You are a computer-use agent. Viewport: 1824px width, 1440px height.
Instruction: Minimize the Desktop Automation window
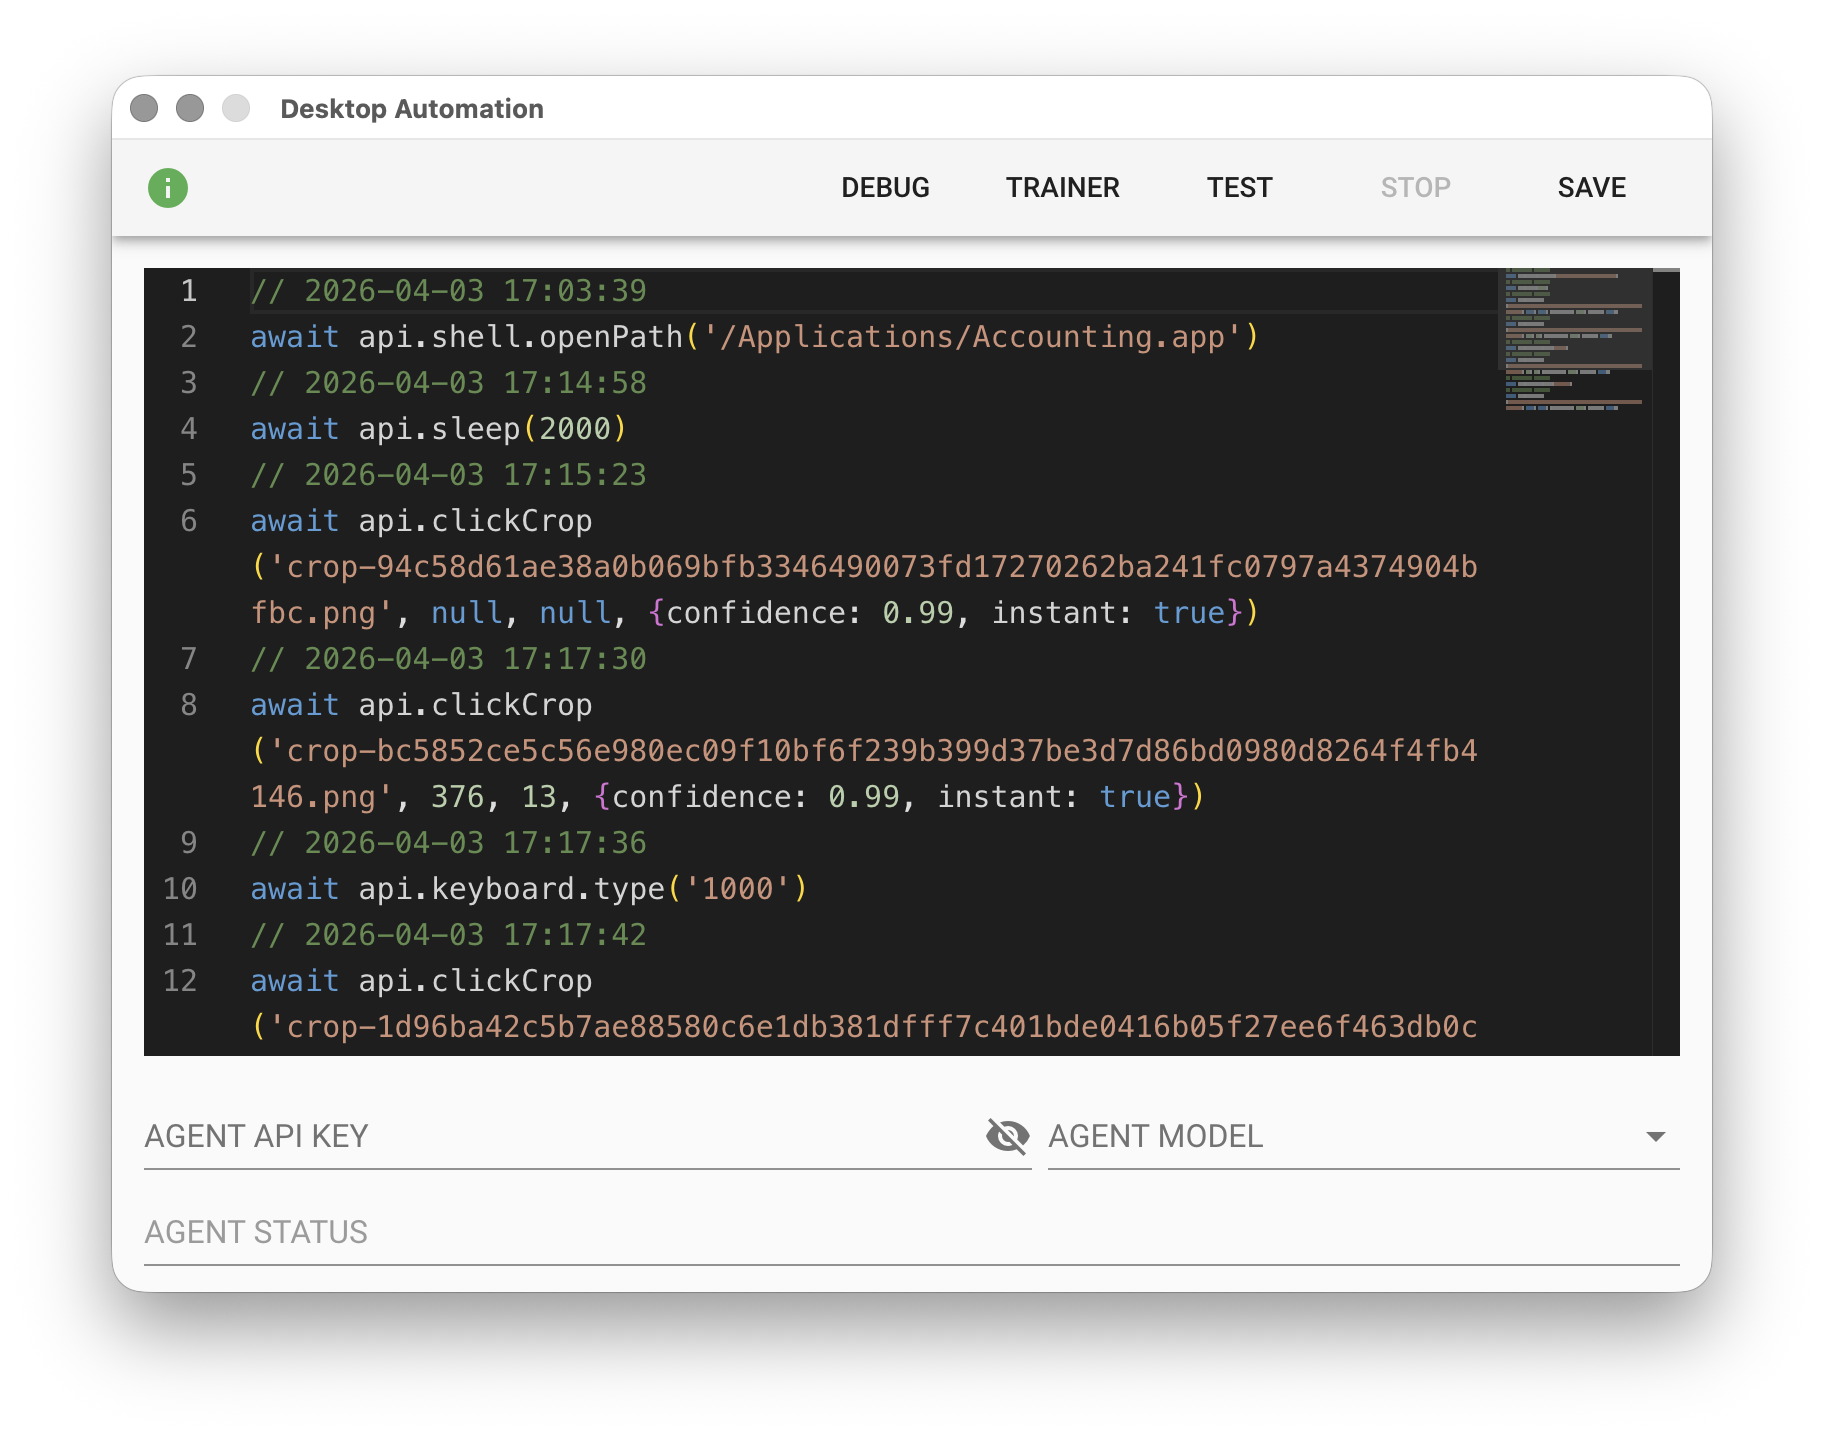click(190, 108)
